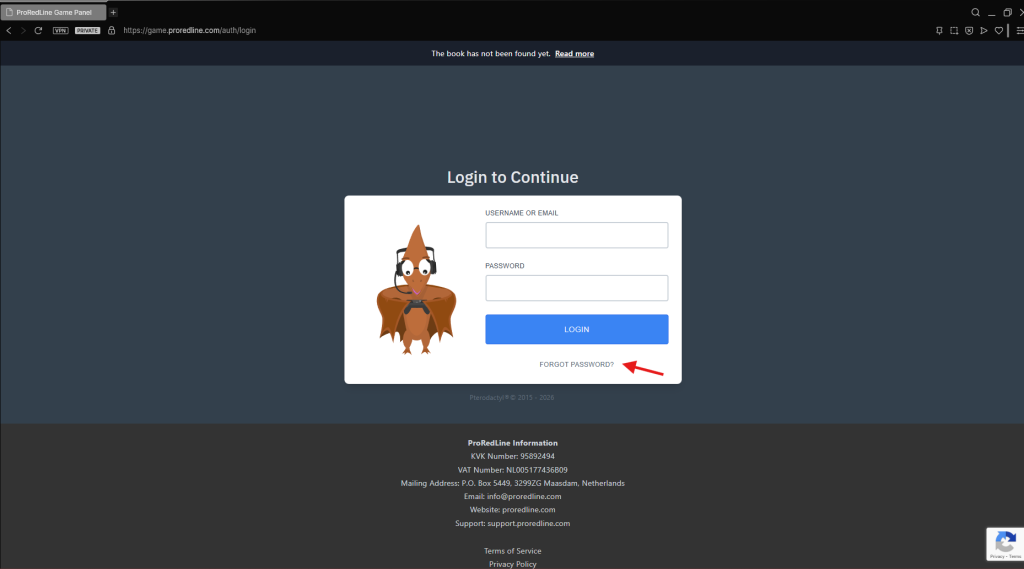This screenshot has width=1024, height=569.
Task: Open a new tab with plus button
Action: click(x=113, y=12)
